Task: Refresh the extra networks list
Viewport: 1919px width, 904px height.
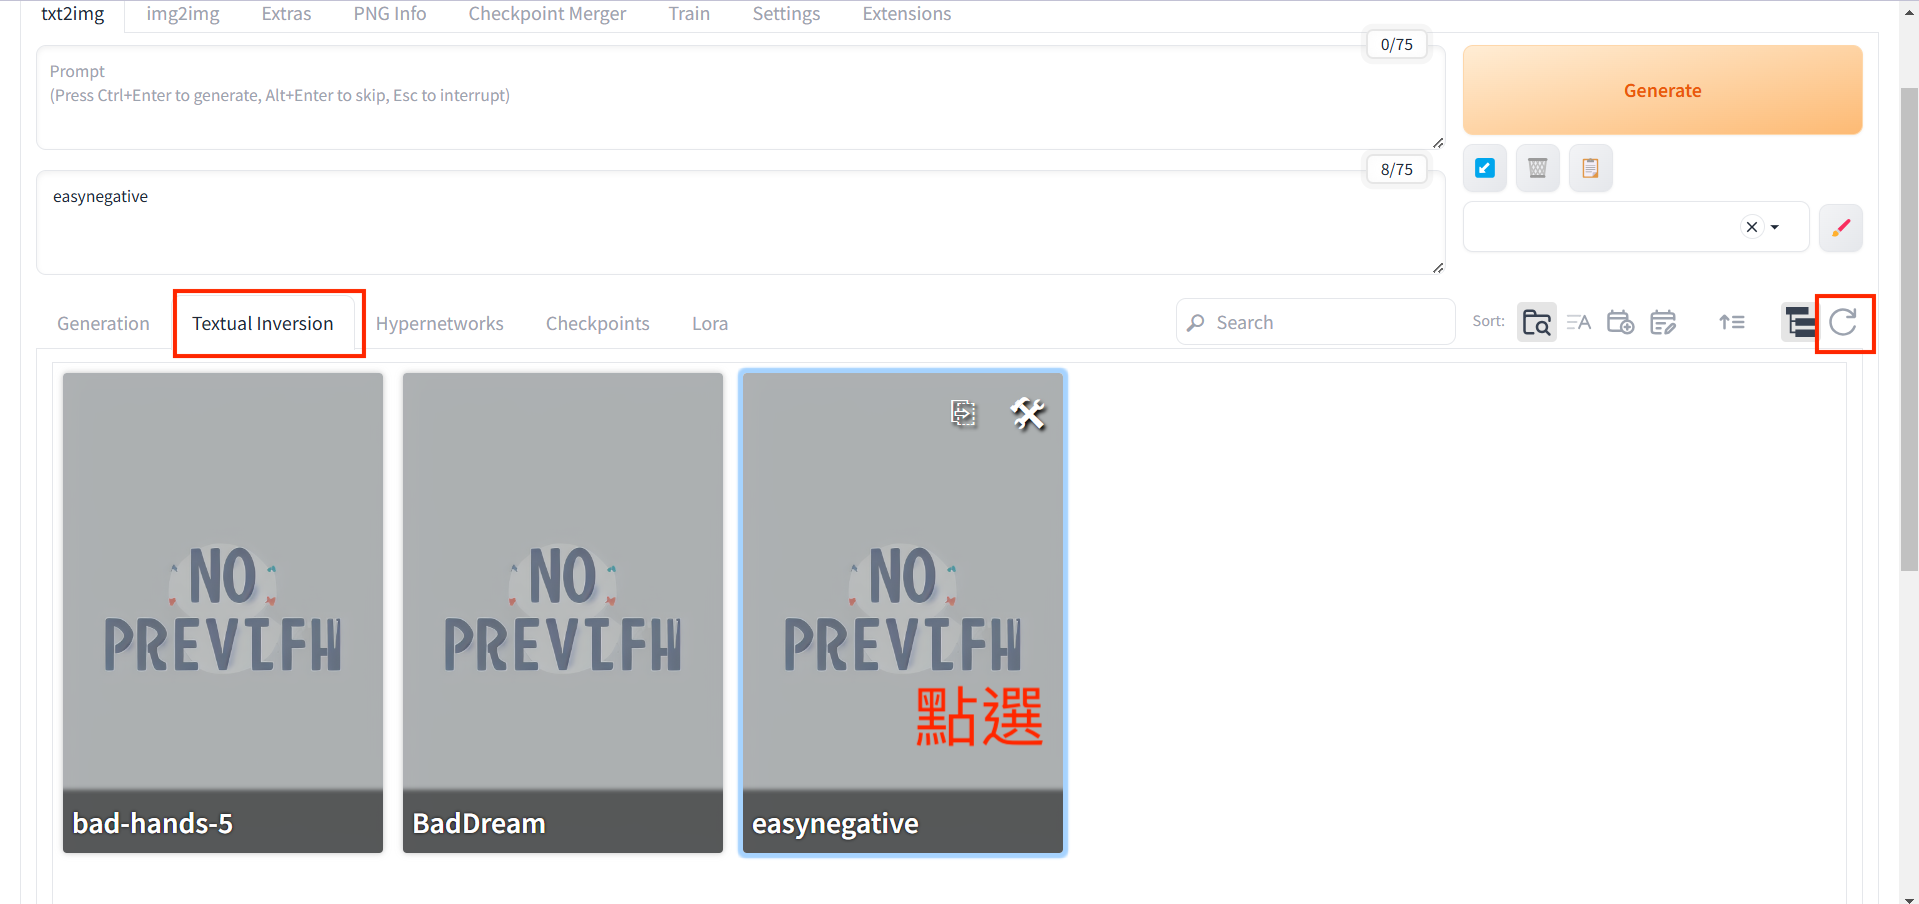Action: pyautogui.click(x=1843, y=322)
